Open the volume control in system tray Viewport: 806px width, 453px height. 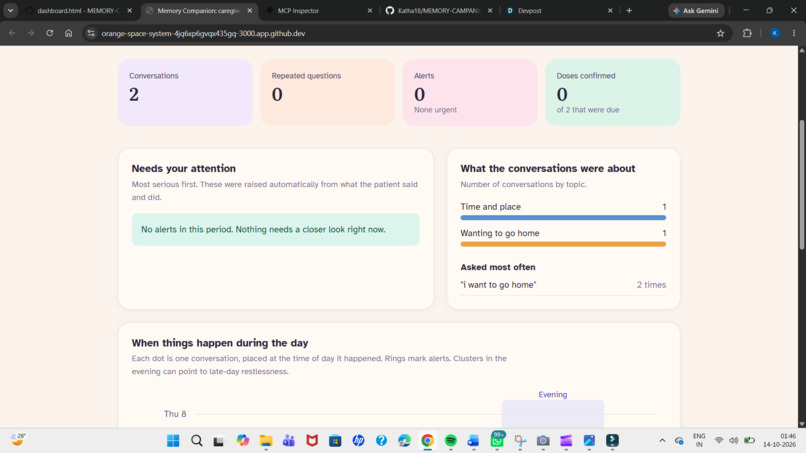(x=734, y=441)
